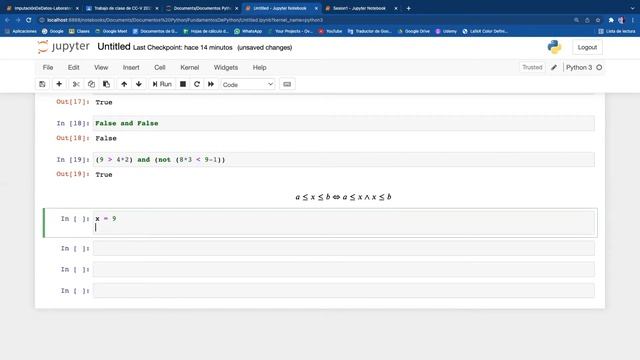The width and height of the screenshot is (640, 360).
Task: Click the Trusted notebook button
Action: (532, 67)
